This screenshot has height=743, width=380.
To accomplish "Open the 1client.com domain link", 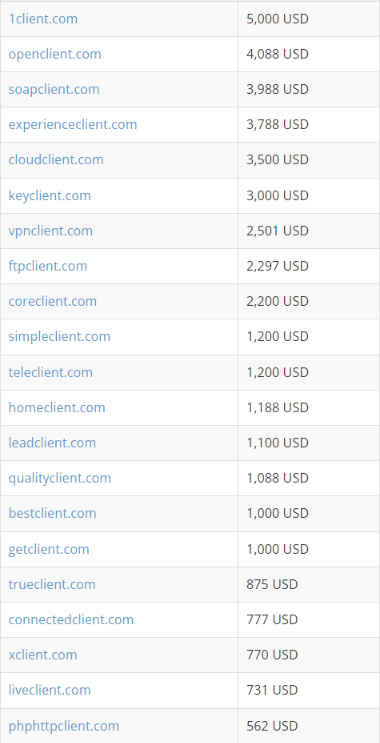I will click(43, 19).
